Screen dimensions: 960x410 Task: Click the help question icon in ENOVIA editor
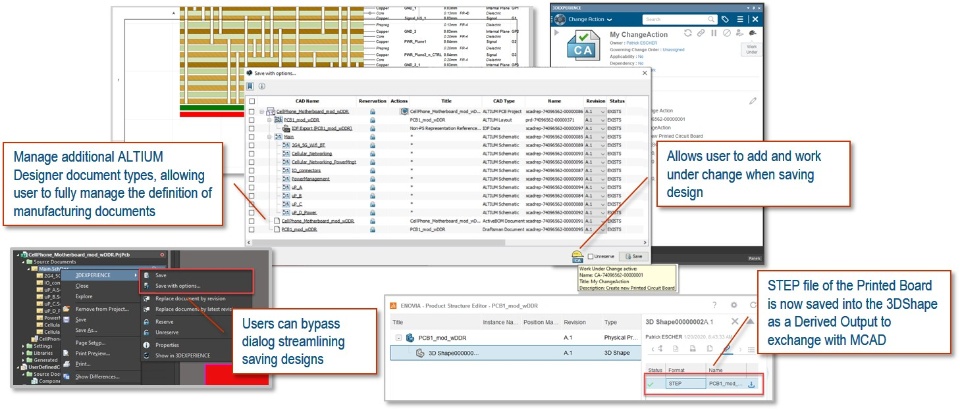pyautogui.click(x=714, y=305)
